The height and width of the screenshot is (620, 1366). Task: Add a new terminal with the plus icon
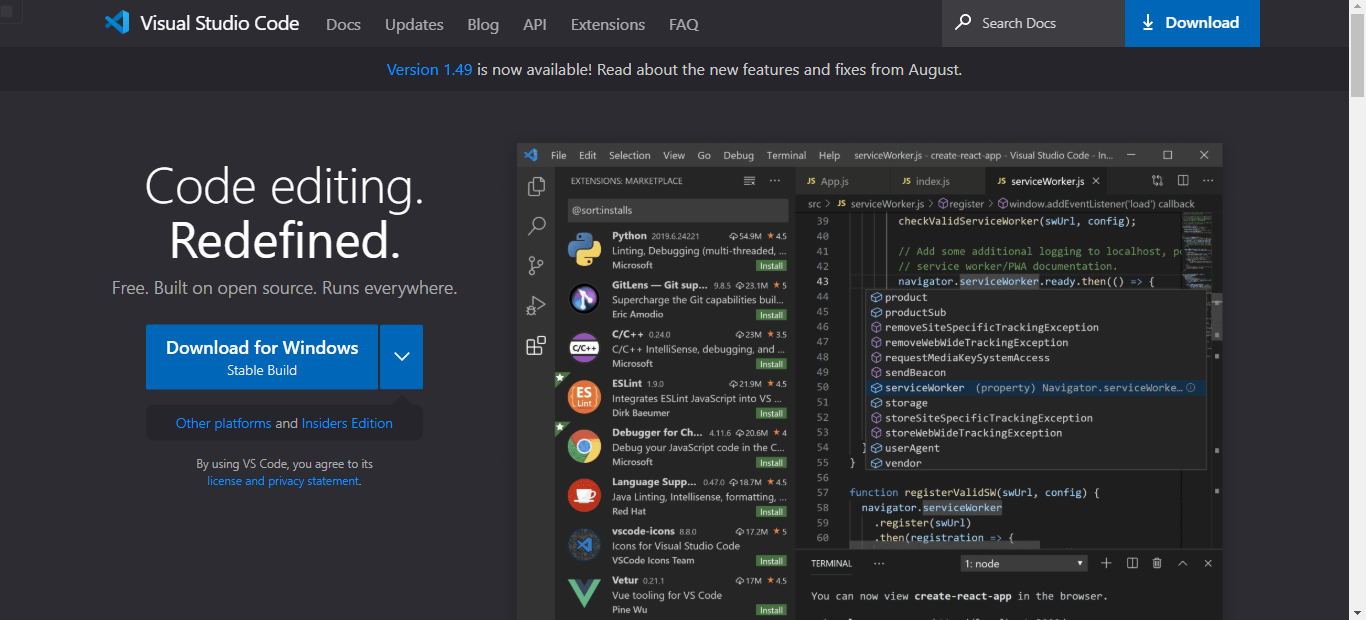[x=1106, y=563]
